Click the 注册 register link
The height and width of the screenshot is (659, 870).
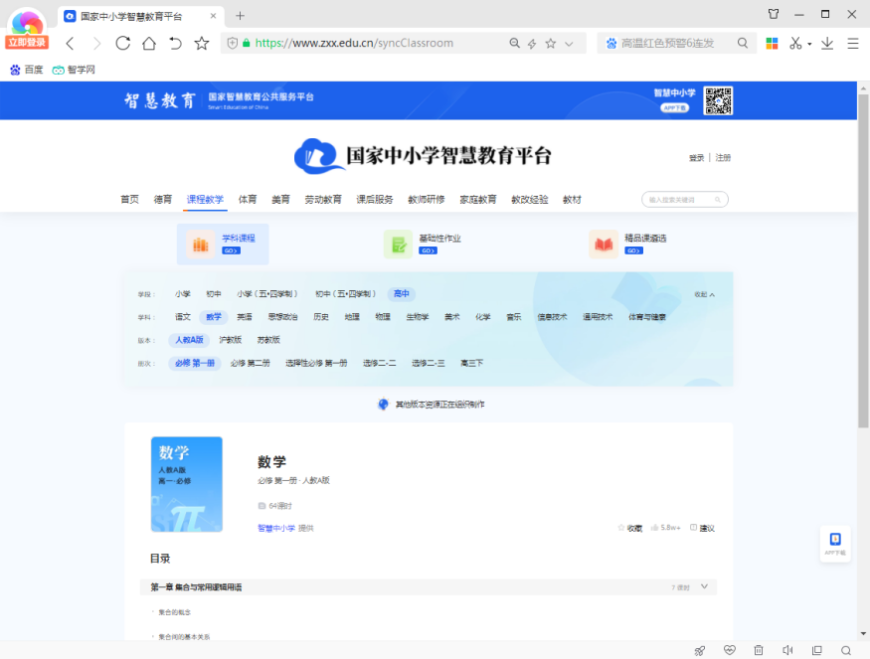click(x=723, y=158)
